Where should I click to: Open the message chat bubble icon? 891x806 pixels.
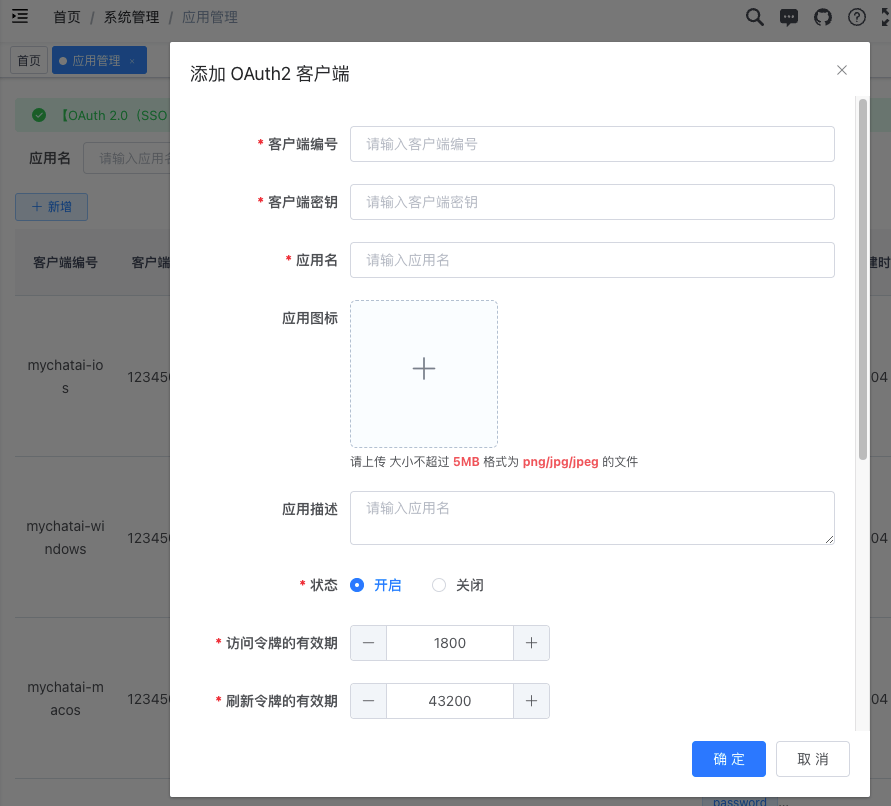789,18
